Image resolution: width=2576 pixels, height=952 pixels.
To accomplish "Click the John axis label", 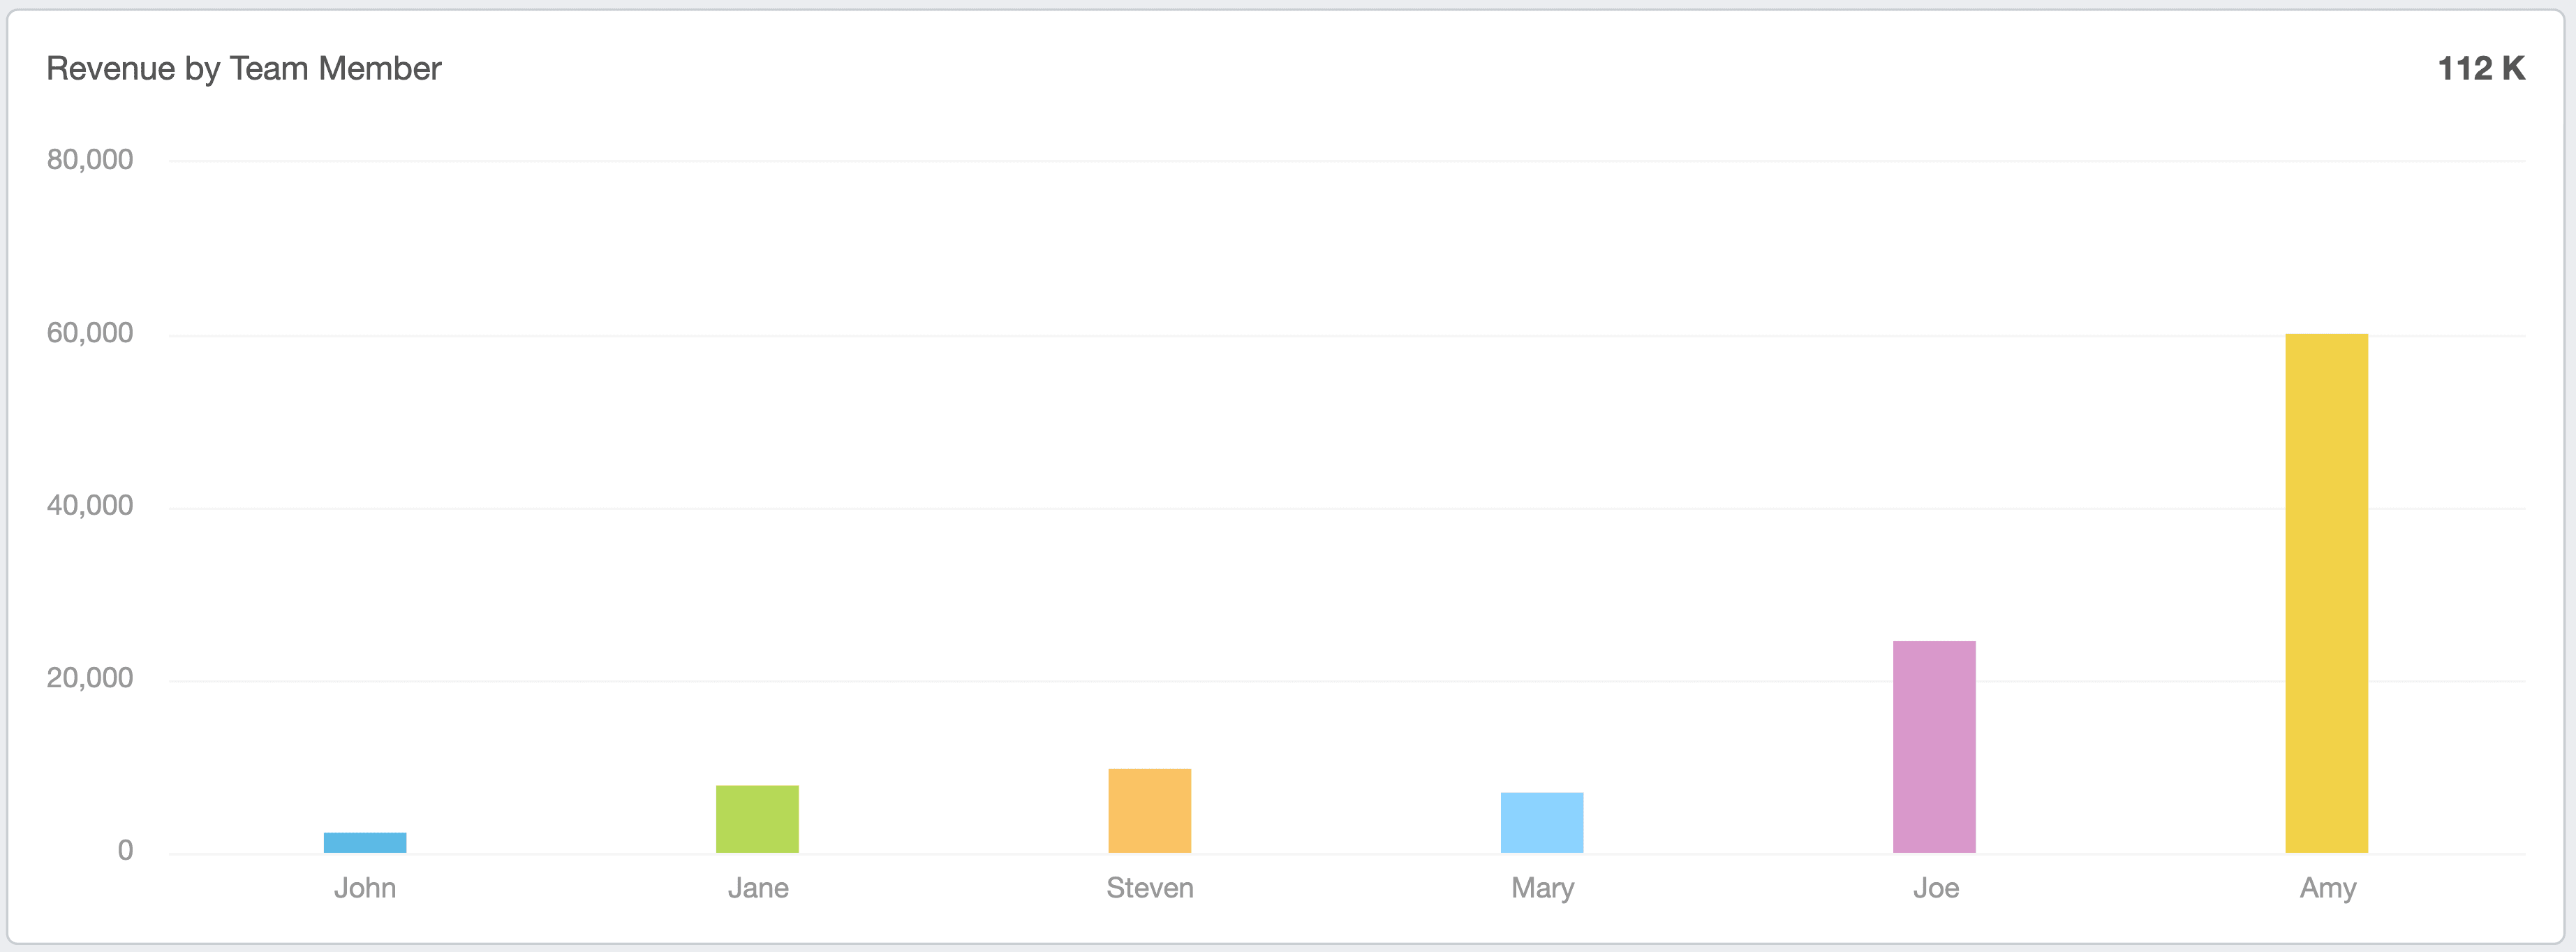I will click(x=365, y=888).
